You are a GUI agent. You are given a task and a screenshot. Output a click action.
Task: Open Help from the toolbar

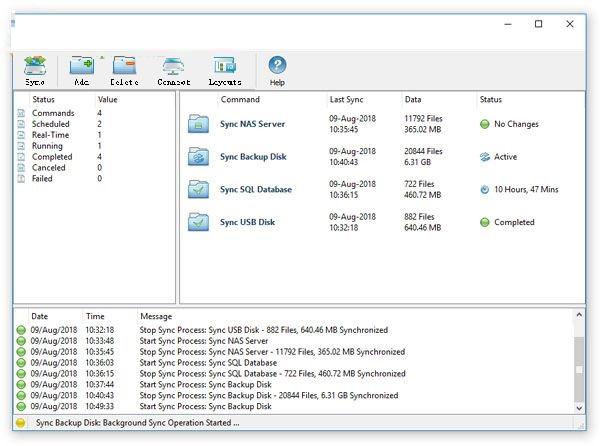click(277, 70)
